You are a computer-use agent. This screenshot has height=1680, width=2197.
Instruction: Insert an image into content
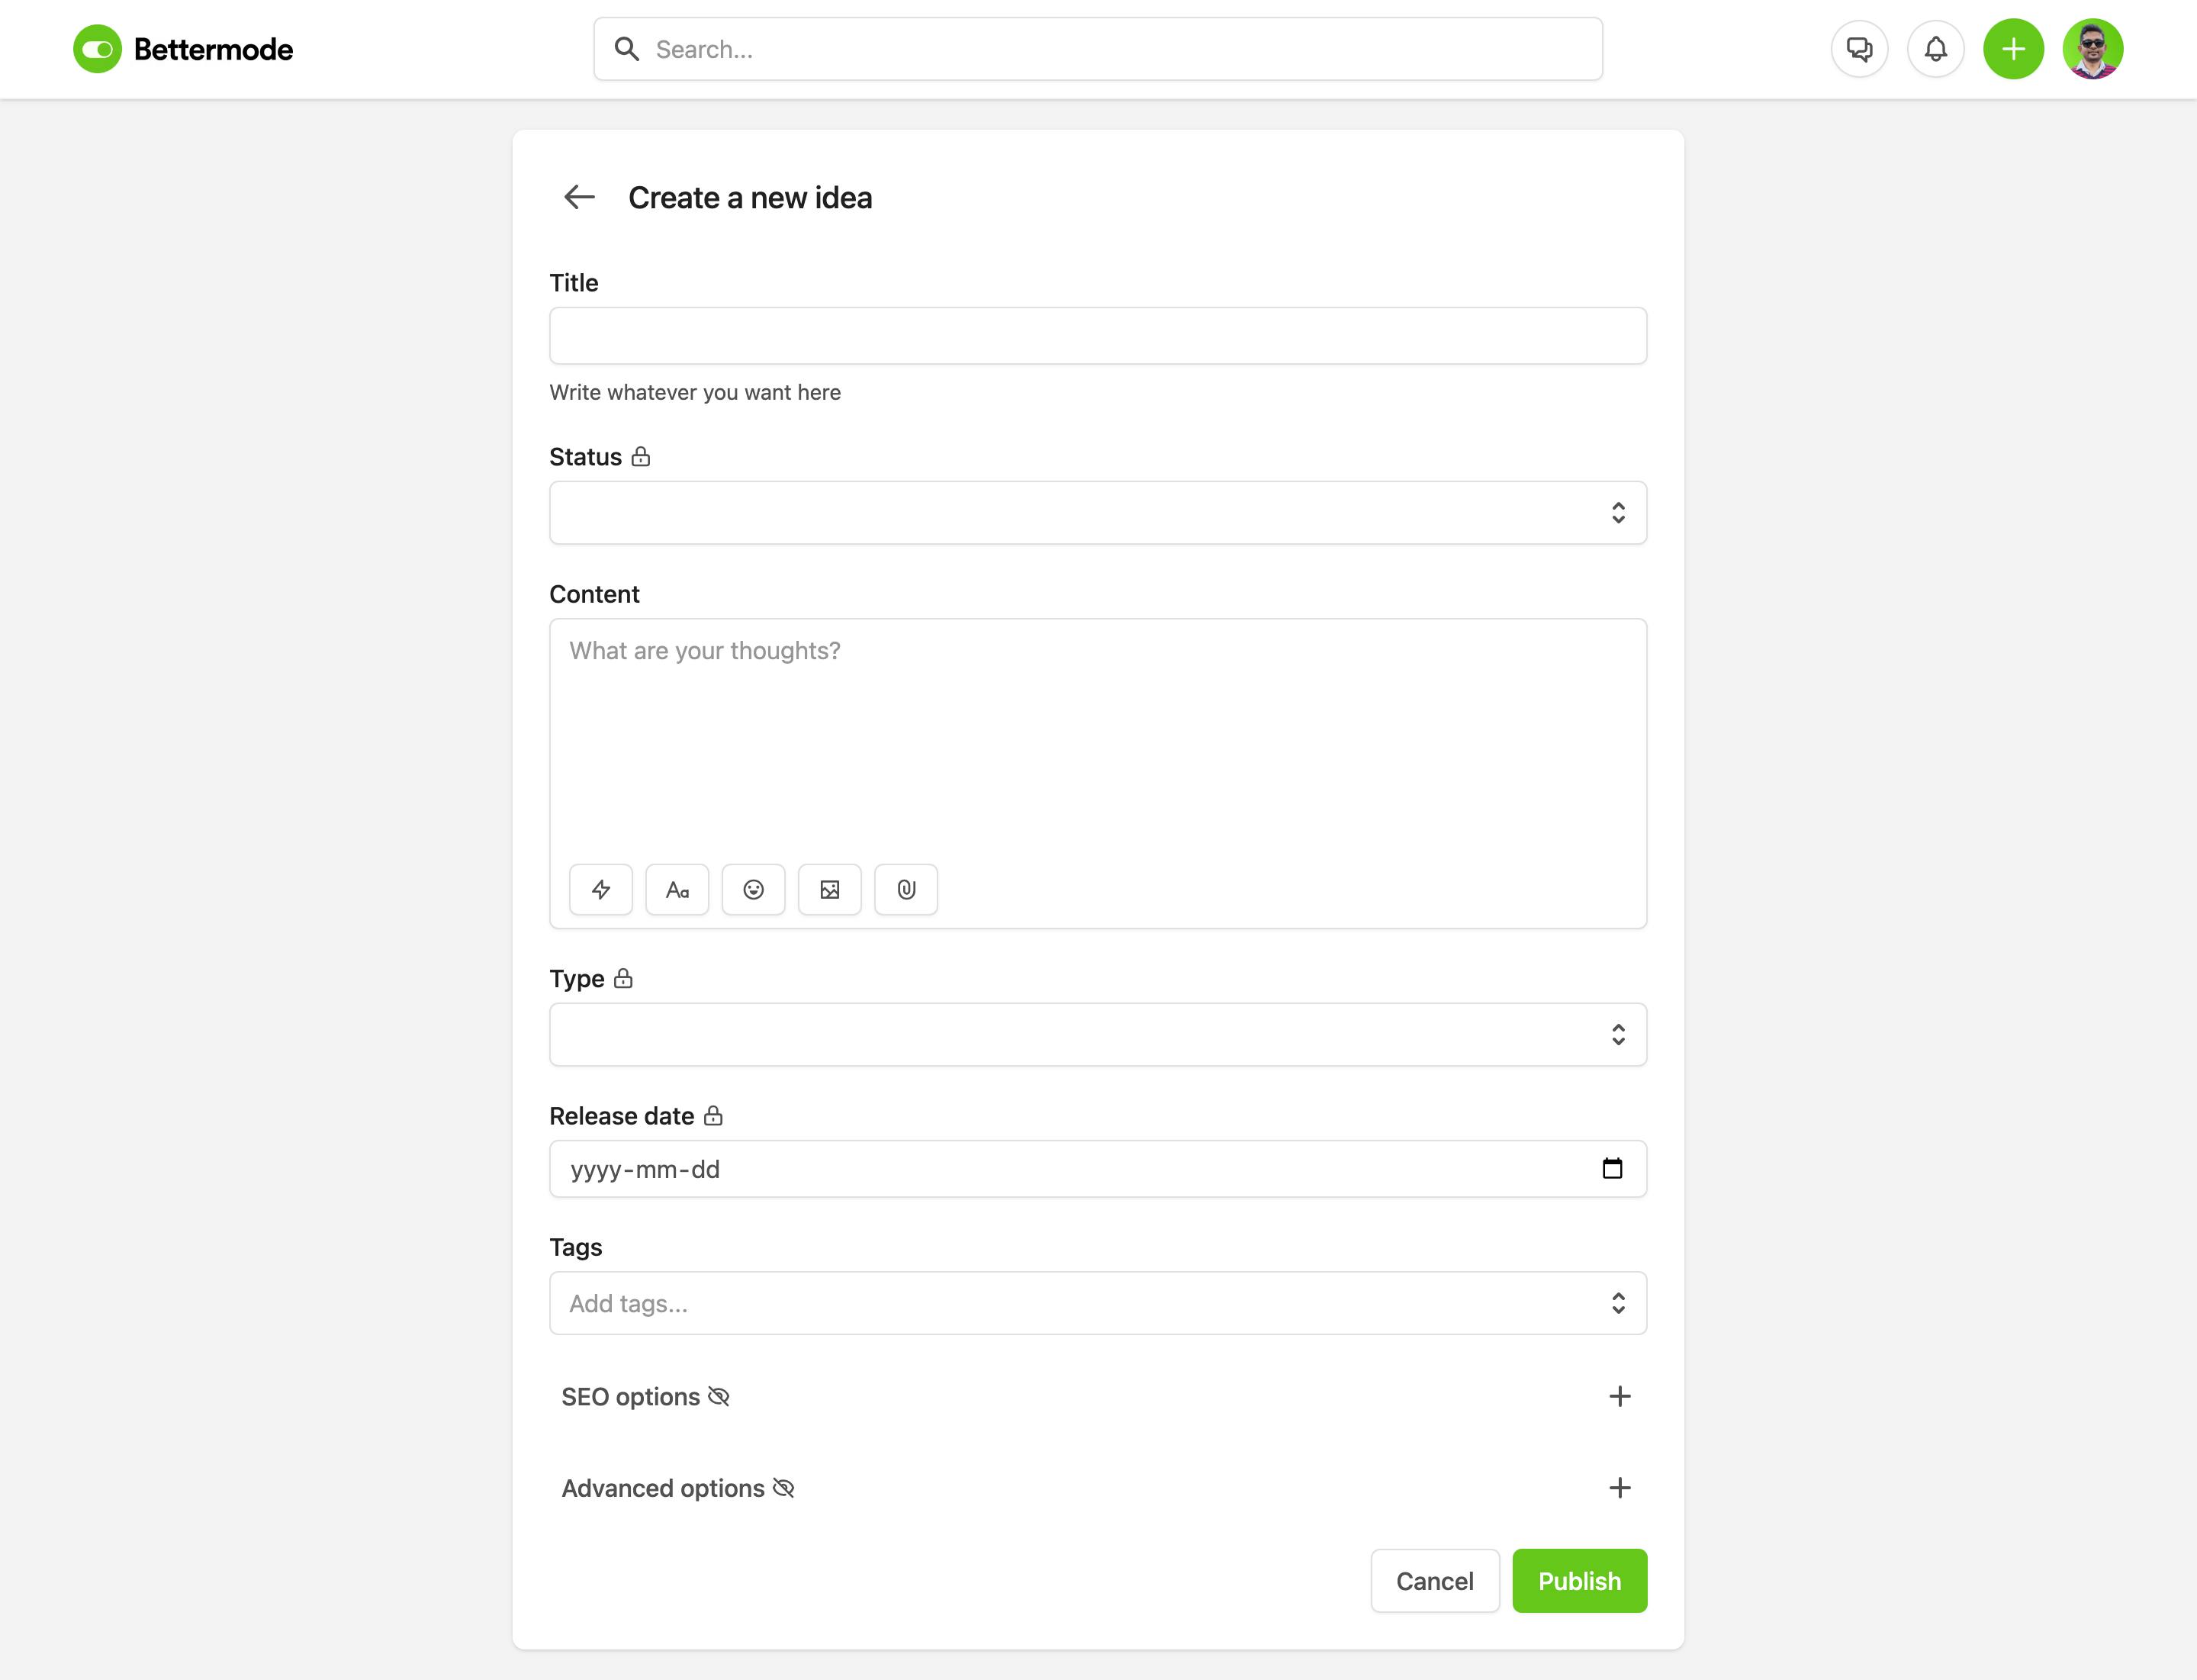(829, 889)
